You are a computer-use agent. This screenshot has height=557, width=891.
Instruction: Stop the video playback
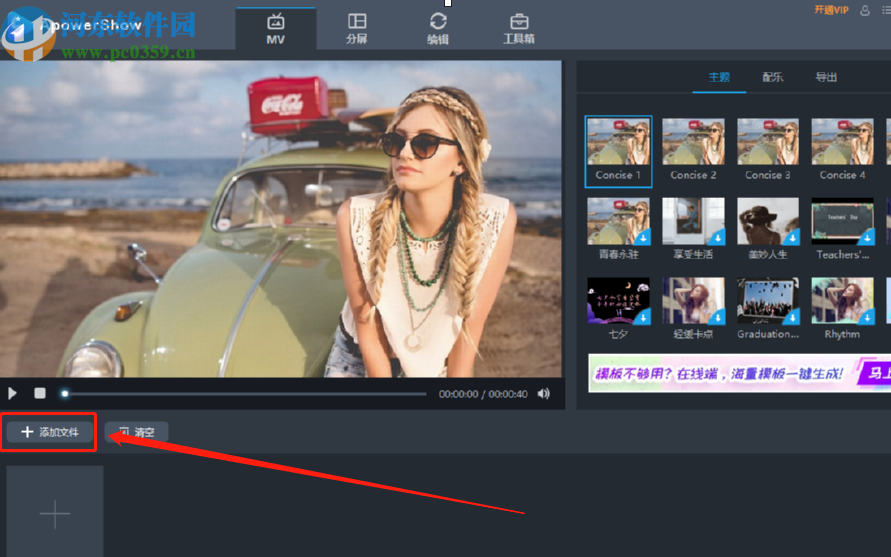tap(40, 393)
